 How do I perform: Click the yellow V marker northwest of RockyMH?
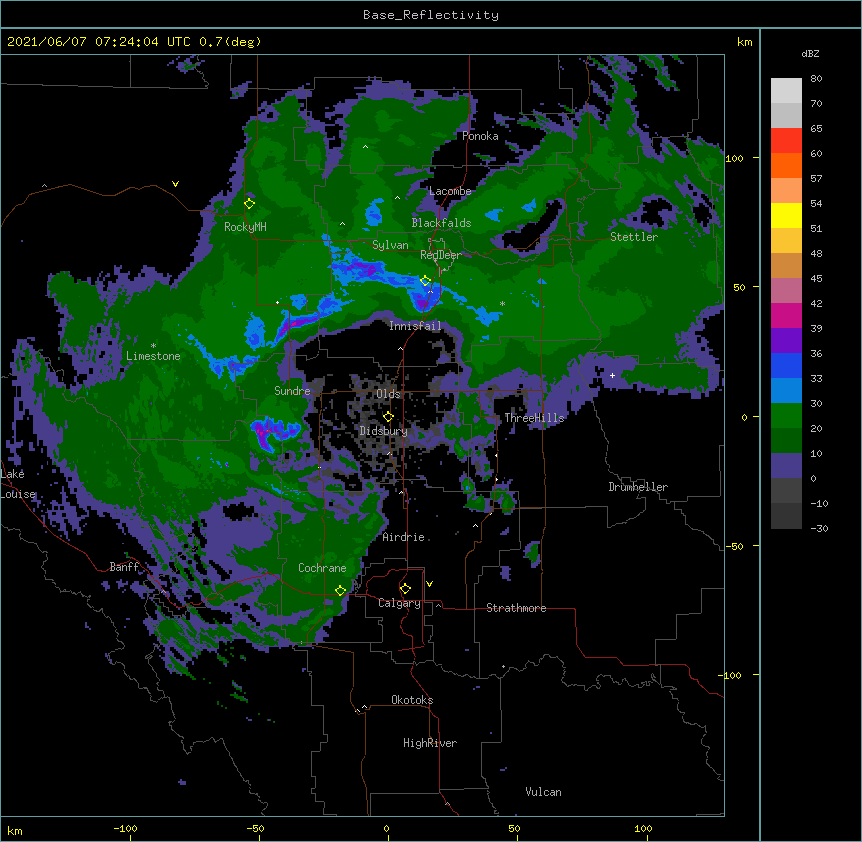pyautogui.click(x=175, y=184)
